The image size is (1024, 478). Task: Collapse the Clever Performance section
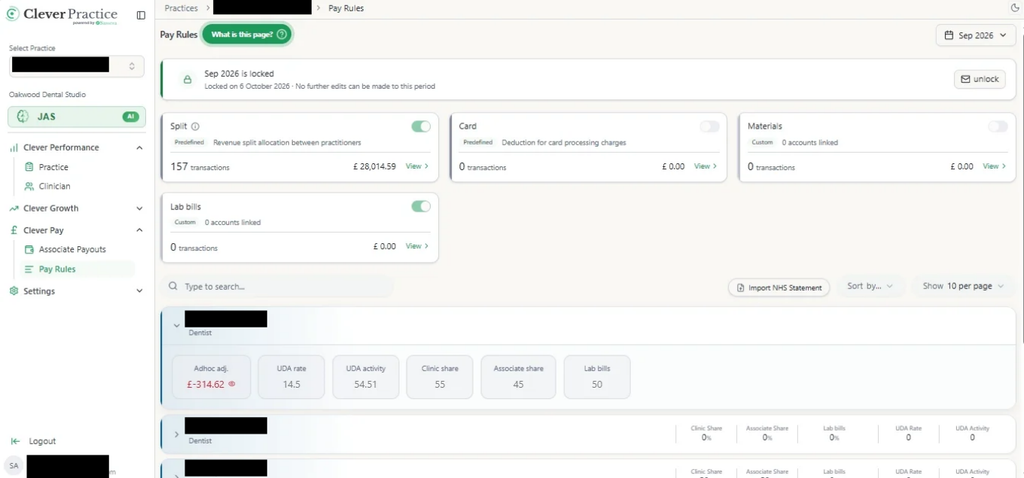pyautogui.click(x=139, y=148)
